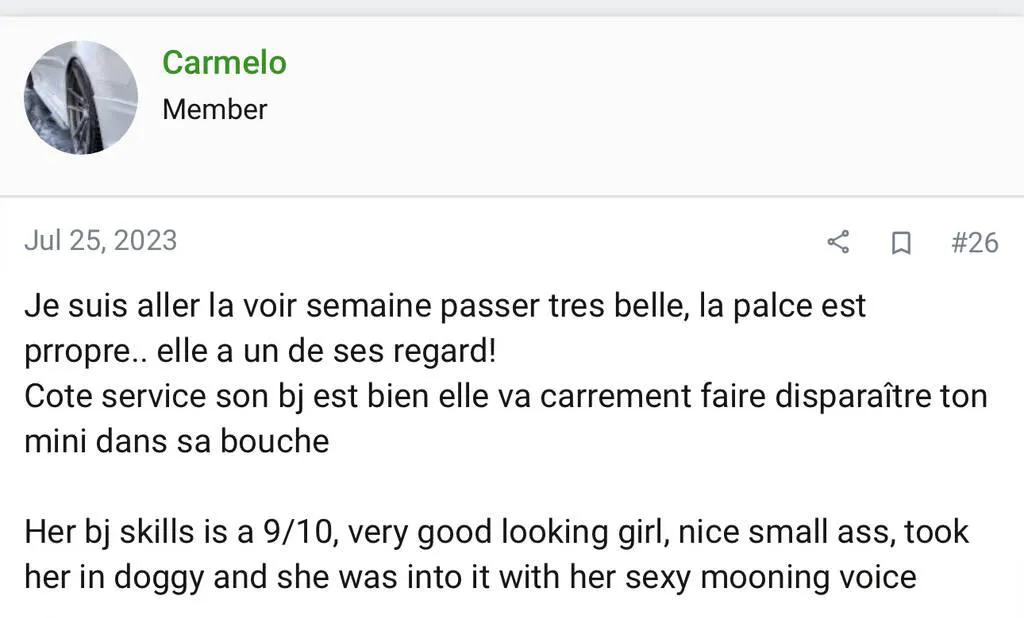1024x618 pixels.
Task: Open the avatar image of the poster
Action: point(81,97)
